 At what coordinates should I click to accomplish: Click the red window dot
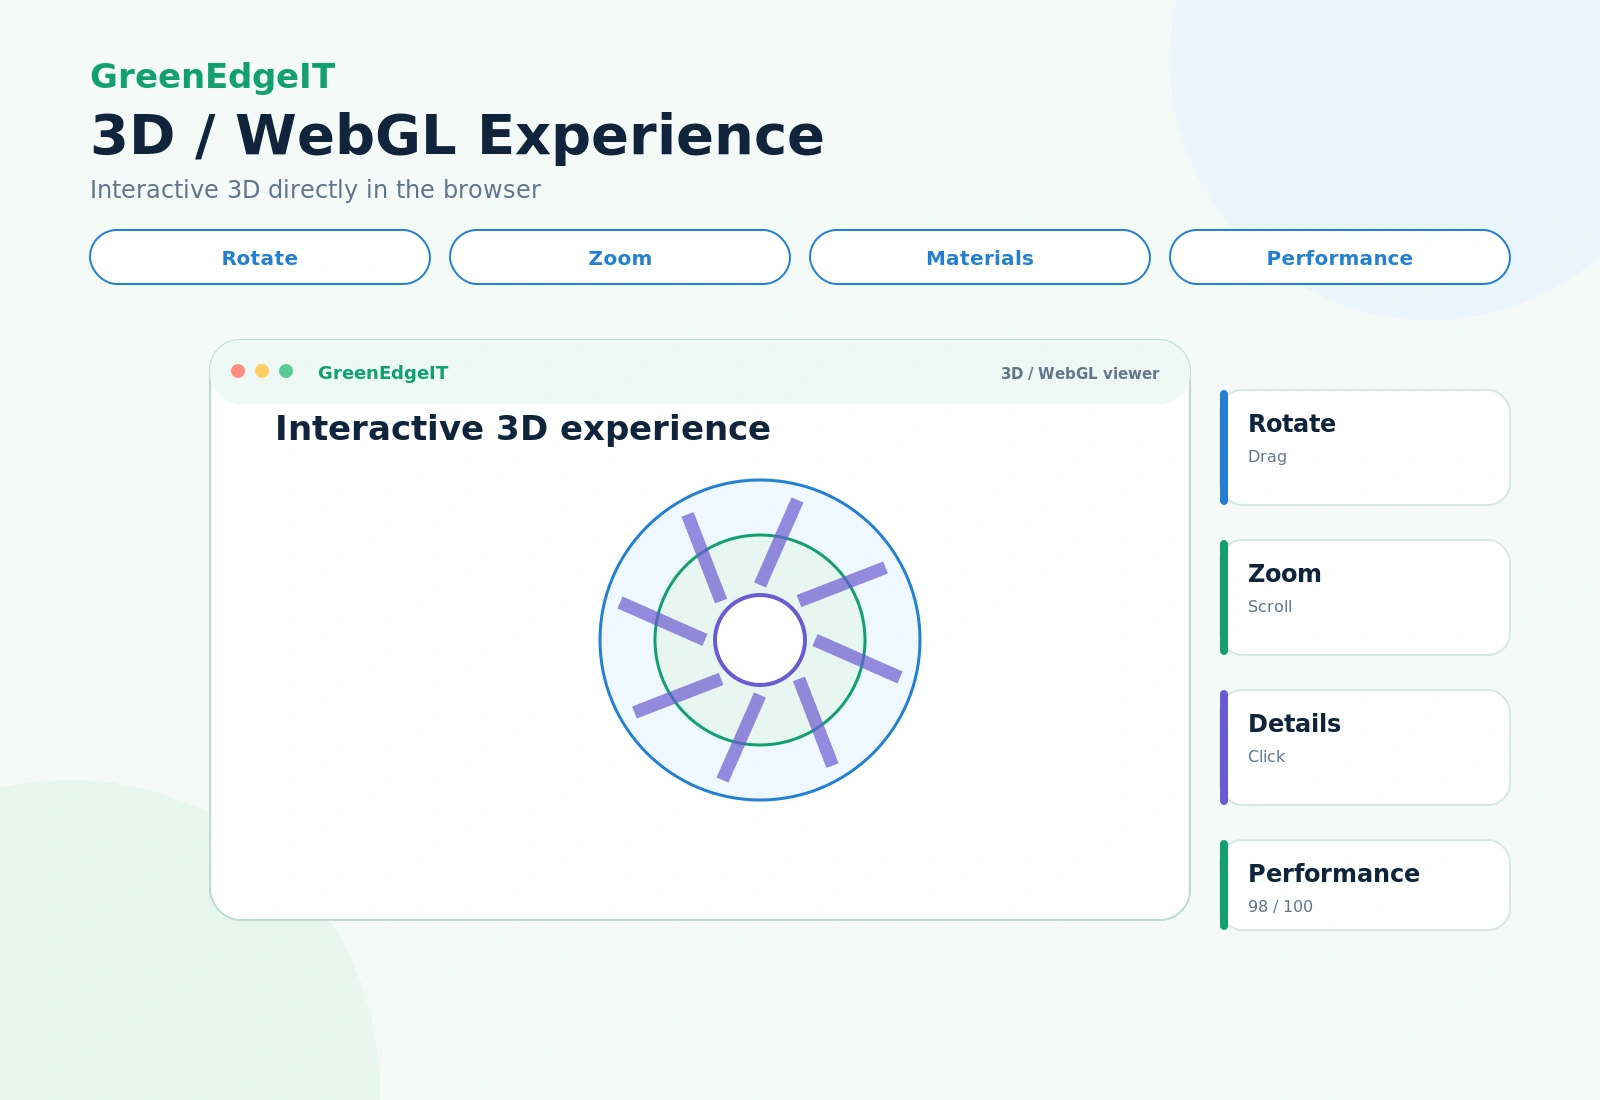[238, 371]
